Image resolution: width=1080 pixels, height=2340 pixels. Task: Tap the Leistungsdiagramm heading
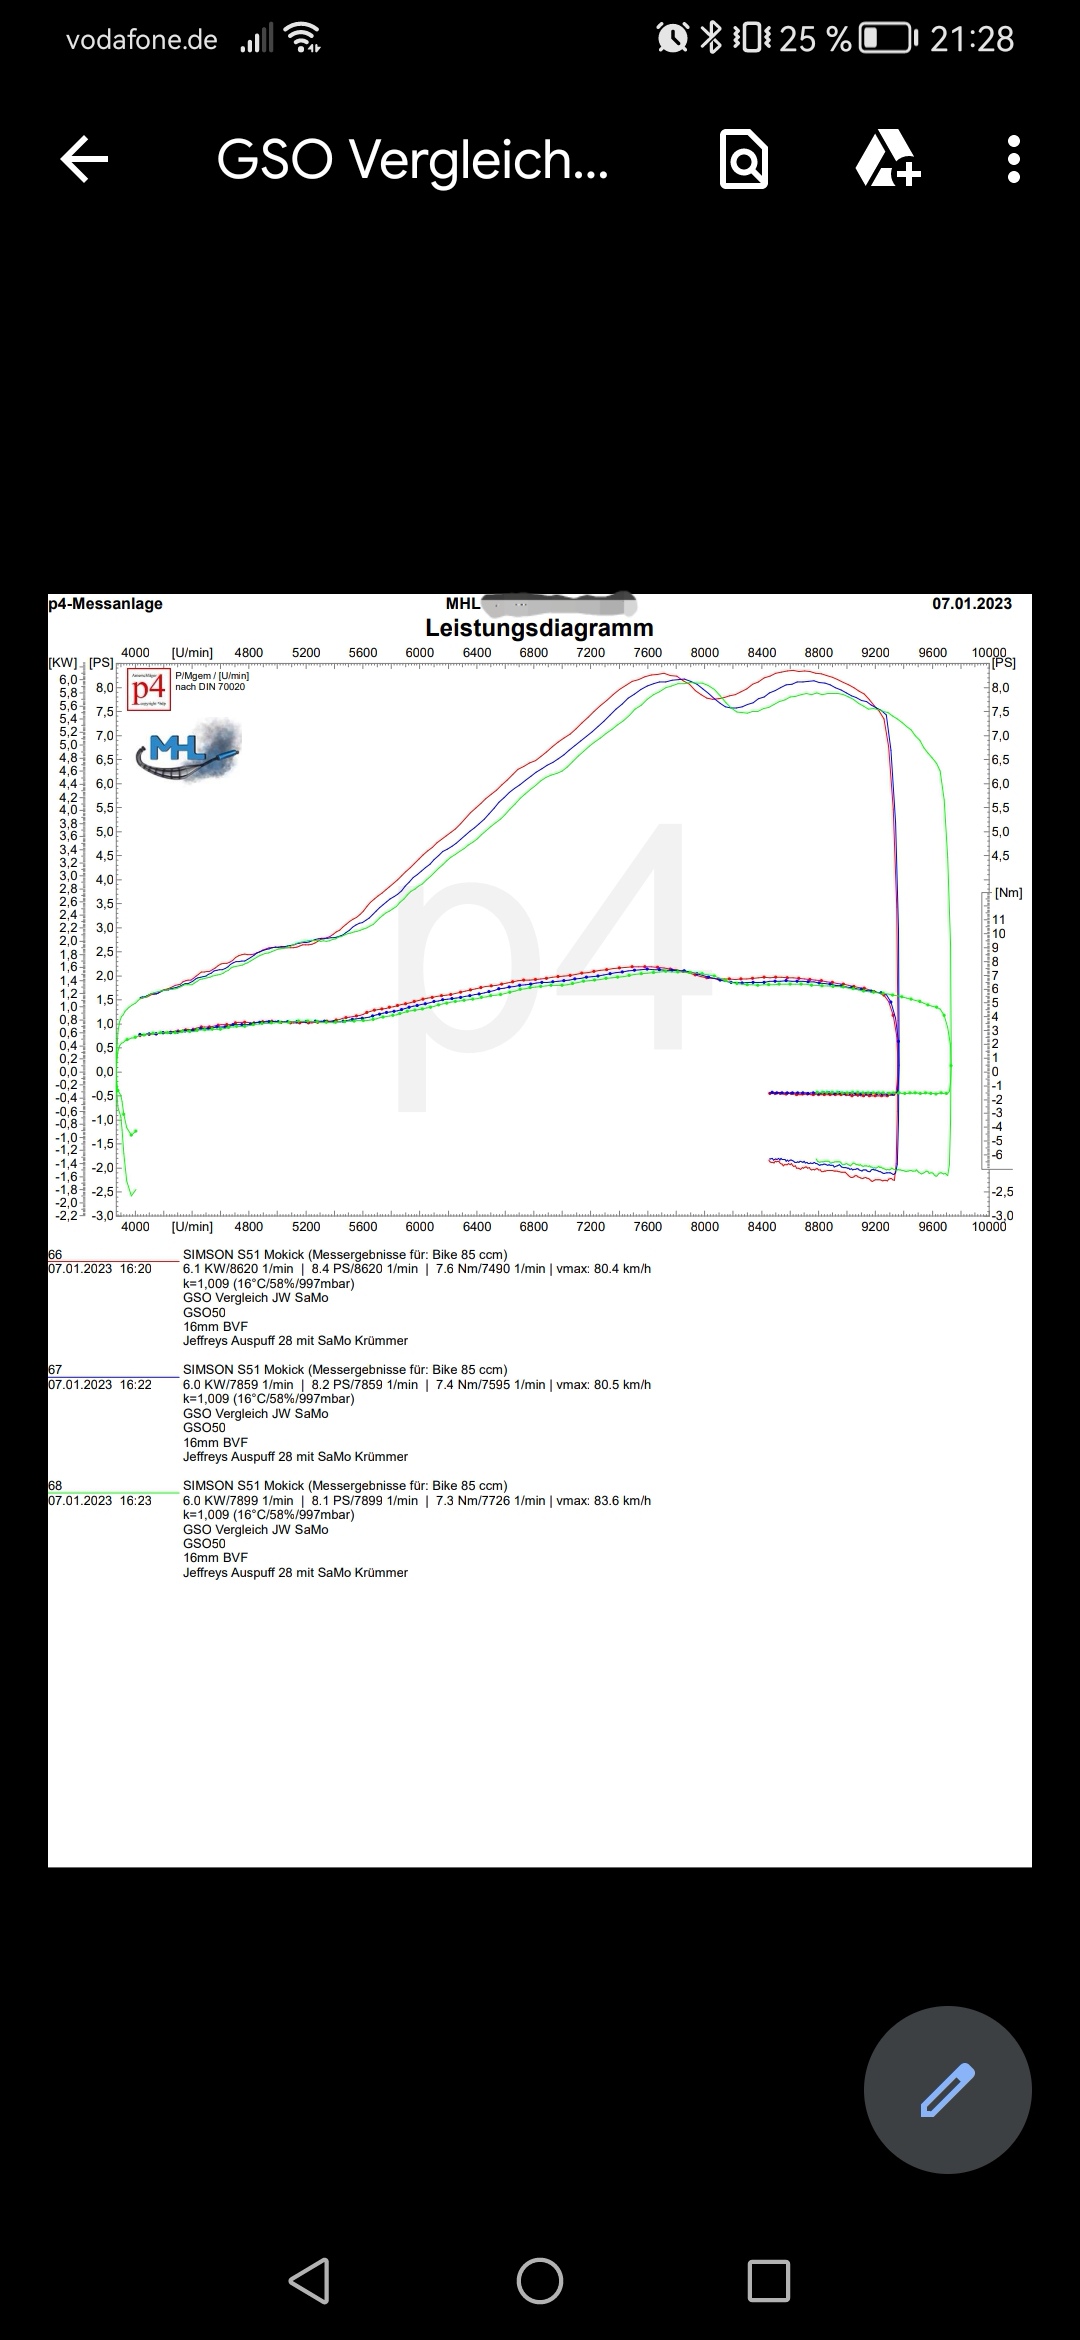coord(539,628)
